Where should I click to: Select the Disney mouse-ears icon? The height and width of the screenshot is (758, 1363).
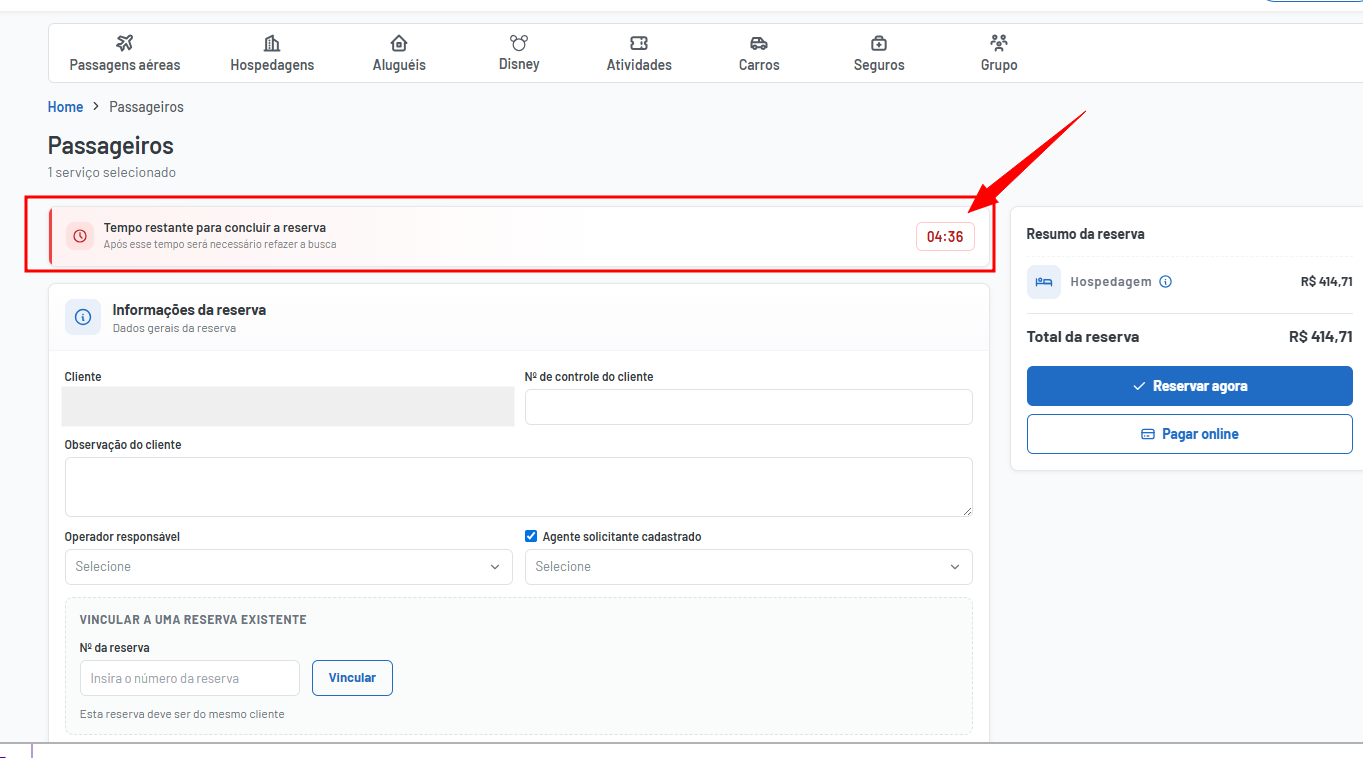(519, 43)
